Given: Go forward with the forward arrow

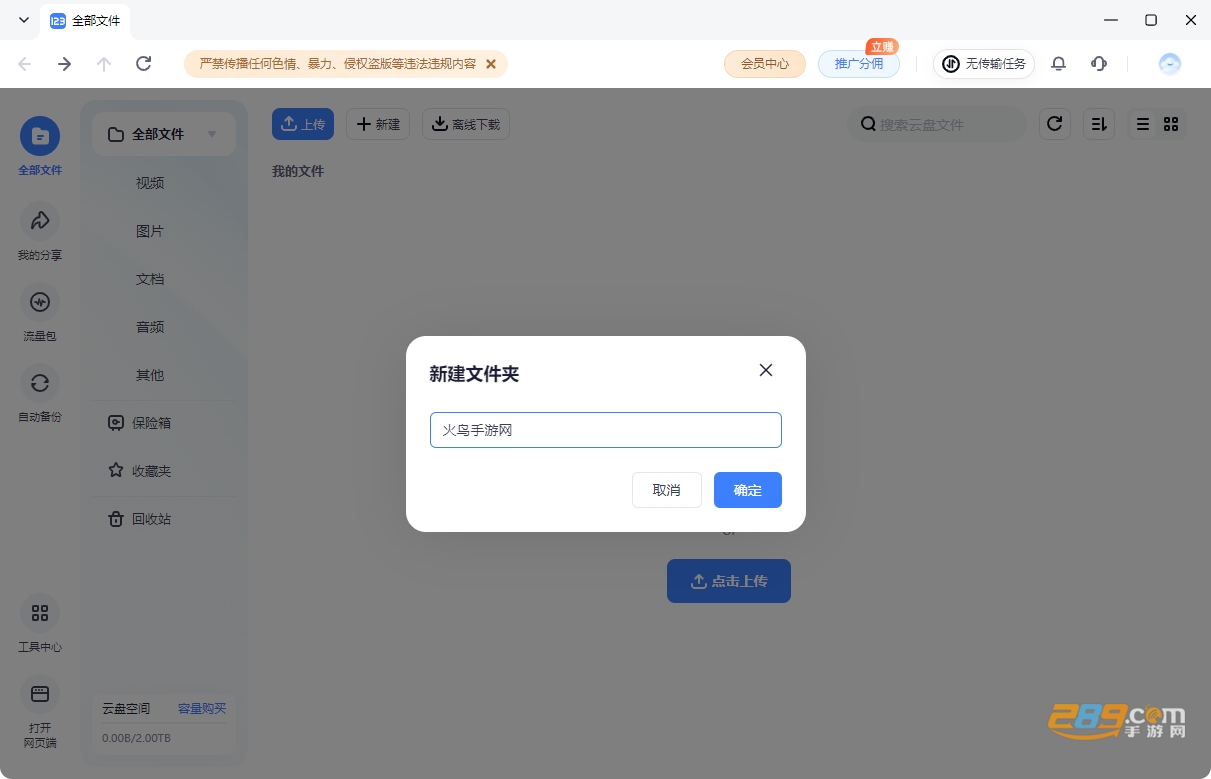Looking at the screenshot, I should coord(64,64).
